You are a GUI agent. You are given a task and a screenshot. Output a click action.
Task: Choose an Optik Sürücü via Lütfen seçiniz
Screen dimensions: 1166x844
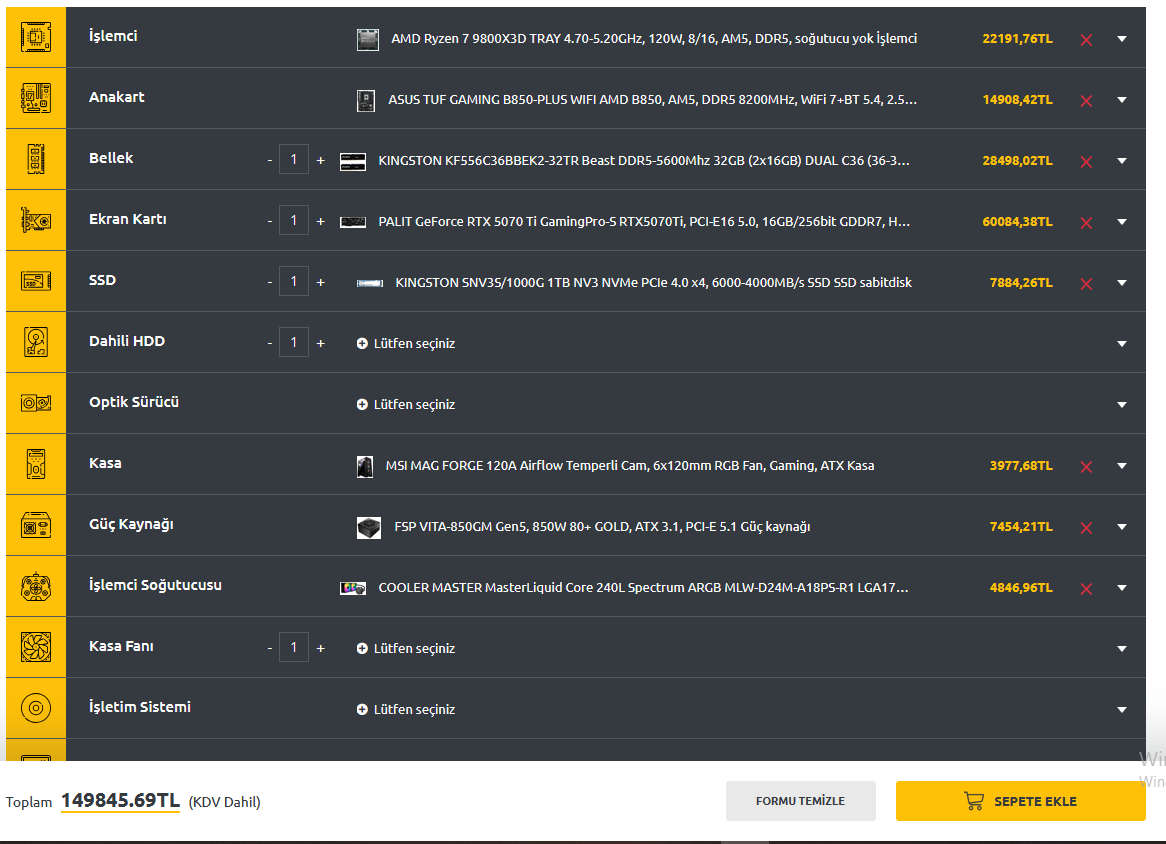tap(406, 405)
